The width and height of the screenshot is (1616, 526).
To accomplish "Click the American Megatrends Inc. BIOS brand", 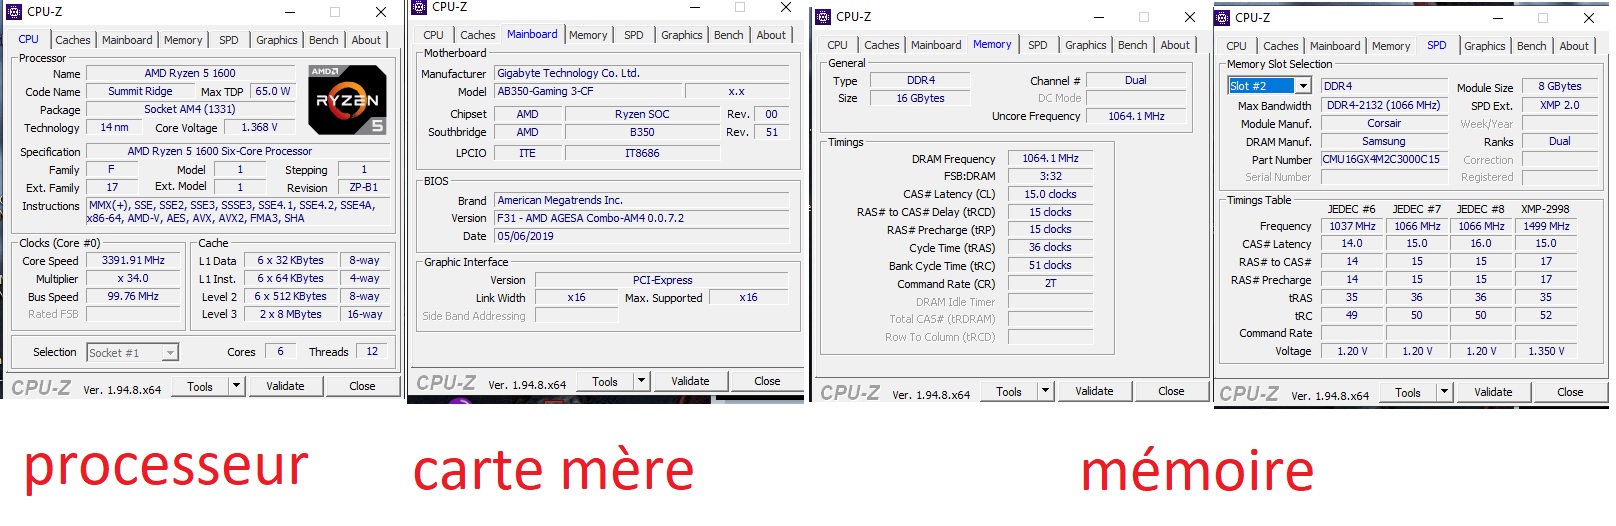I will pos(642,200).
